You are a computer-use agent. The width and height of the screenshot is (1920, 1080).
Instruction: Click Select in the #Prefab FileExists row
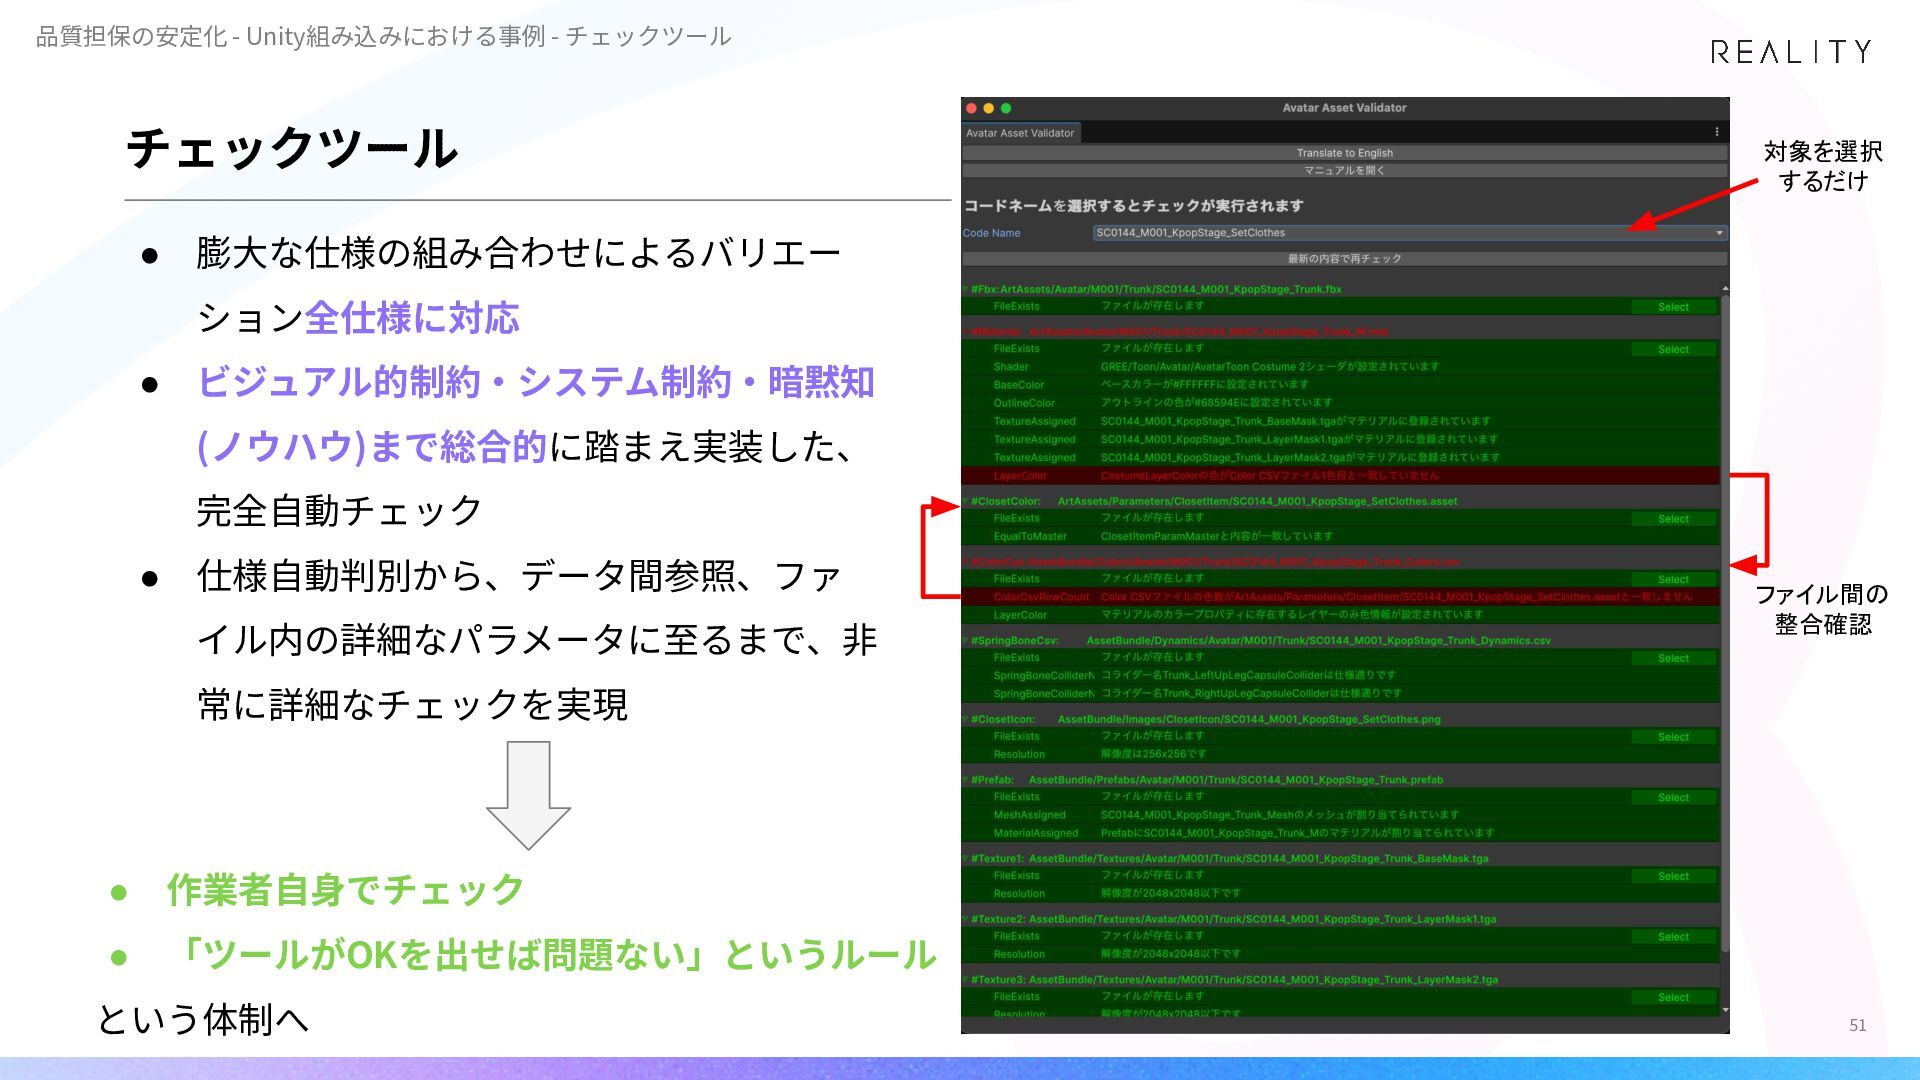1673,797
